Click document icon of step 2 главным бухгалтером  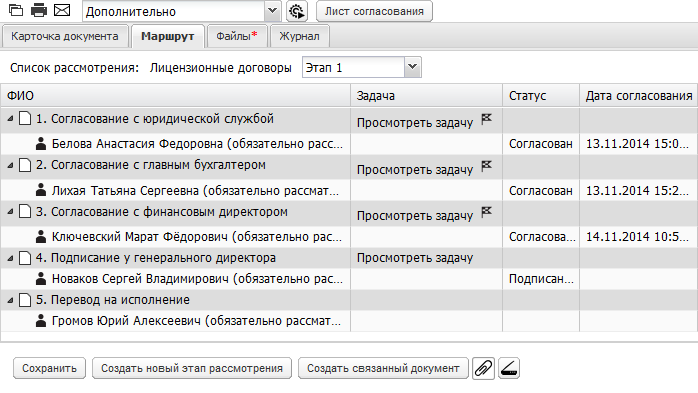[x=25, y=165]
